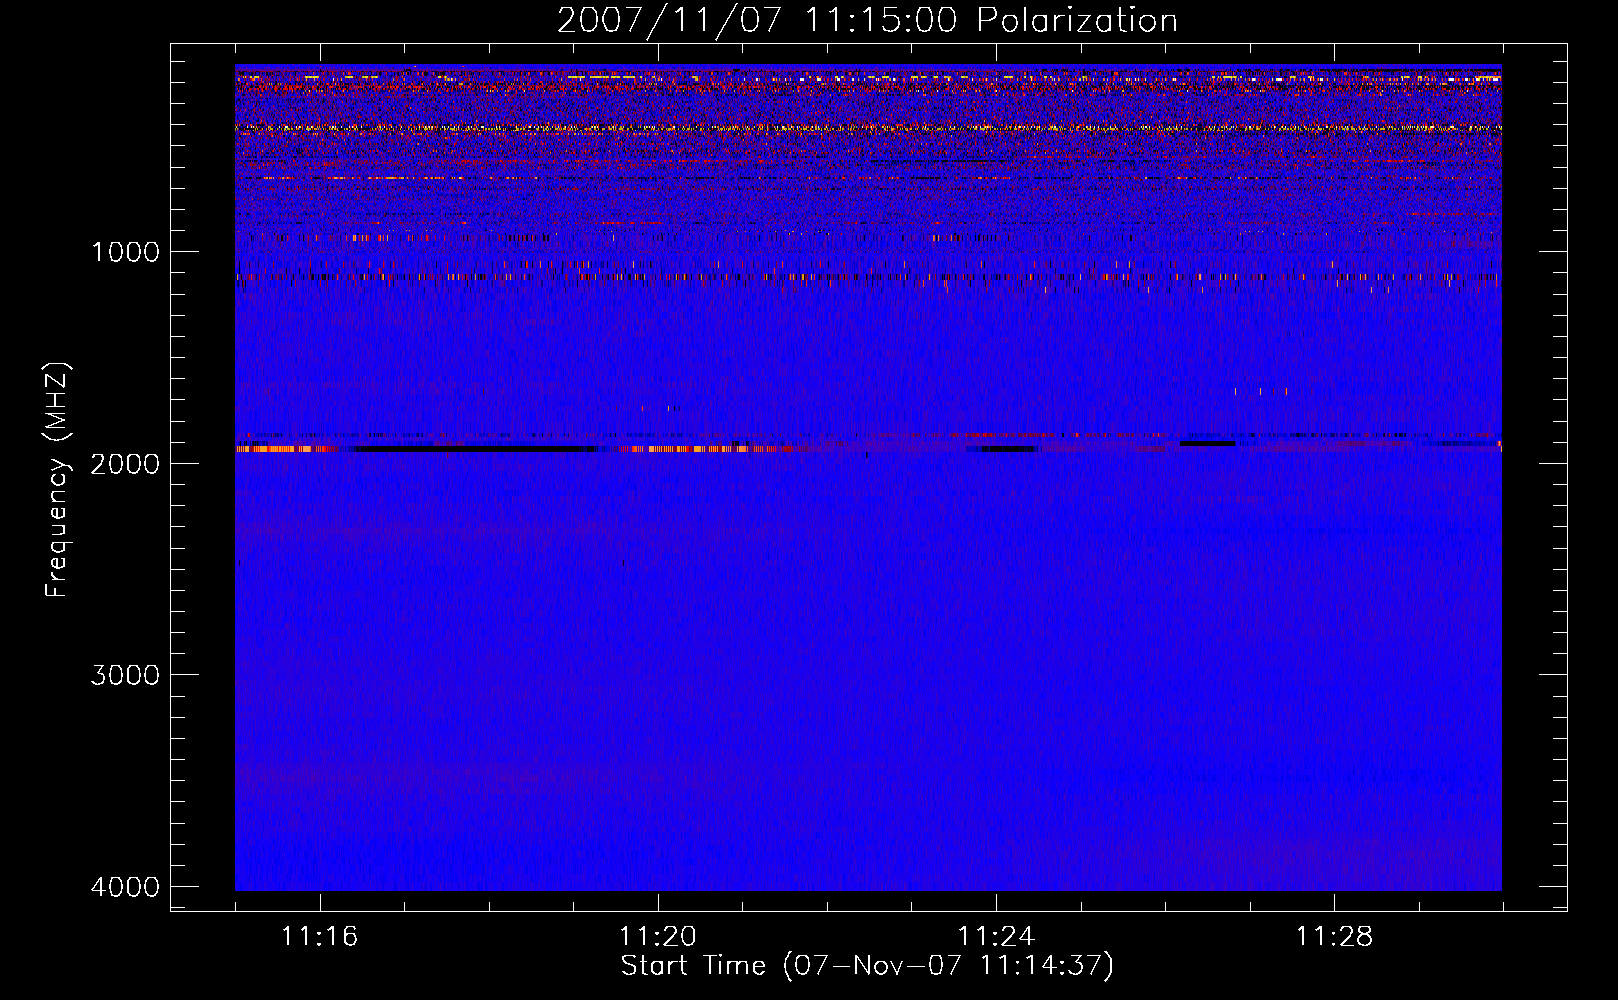Click the "11:16" time tick label

click(x=319, y=937)
